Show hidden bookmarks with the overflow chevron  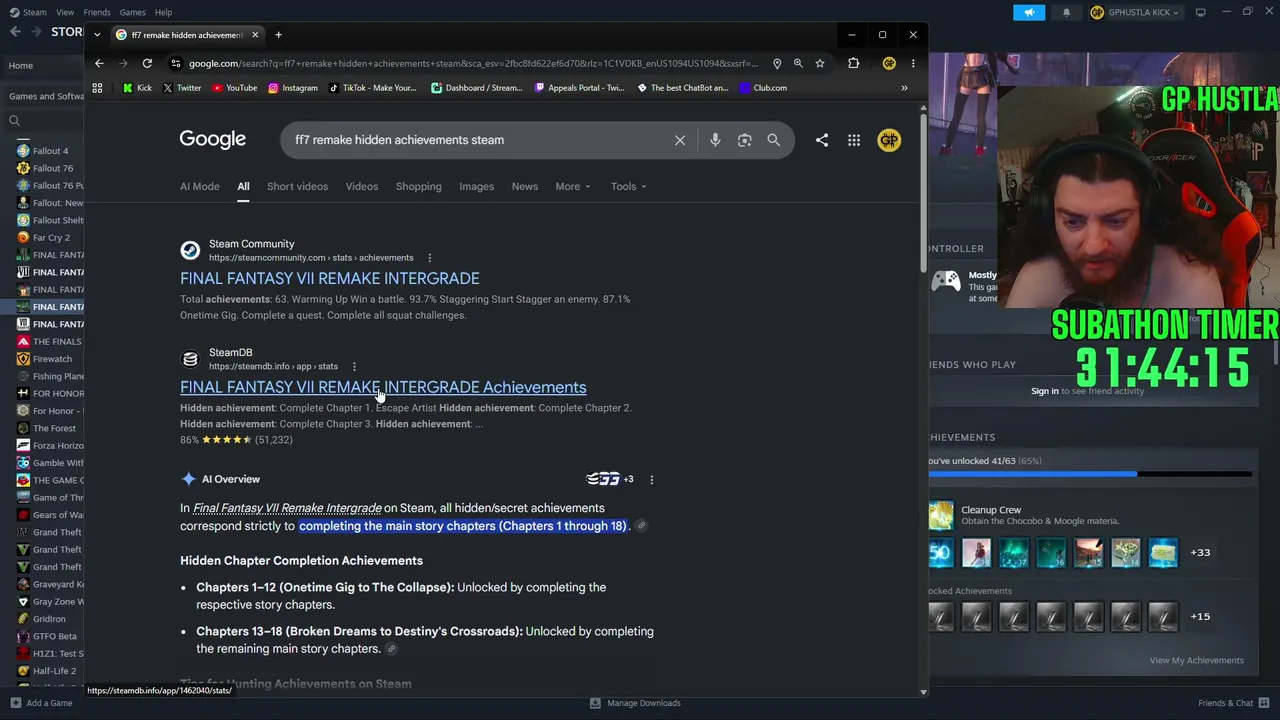coord(904,88)
